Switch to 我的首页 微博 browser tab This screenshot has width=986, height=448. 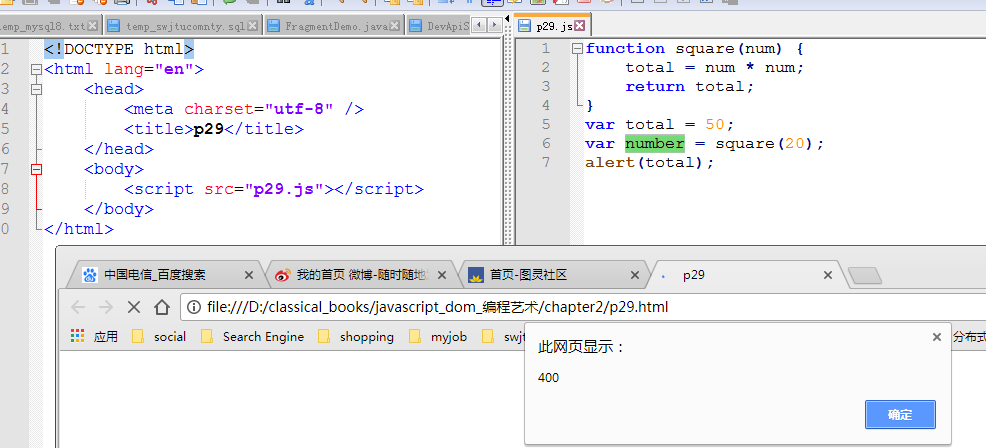pos(362,275)
